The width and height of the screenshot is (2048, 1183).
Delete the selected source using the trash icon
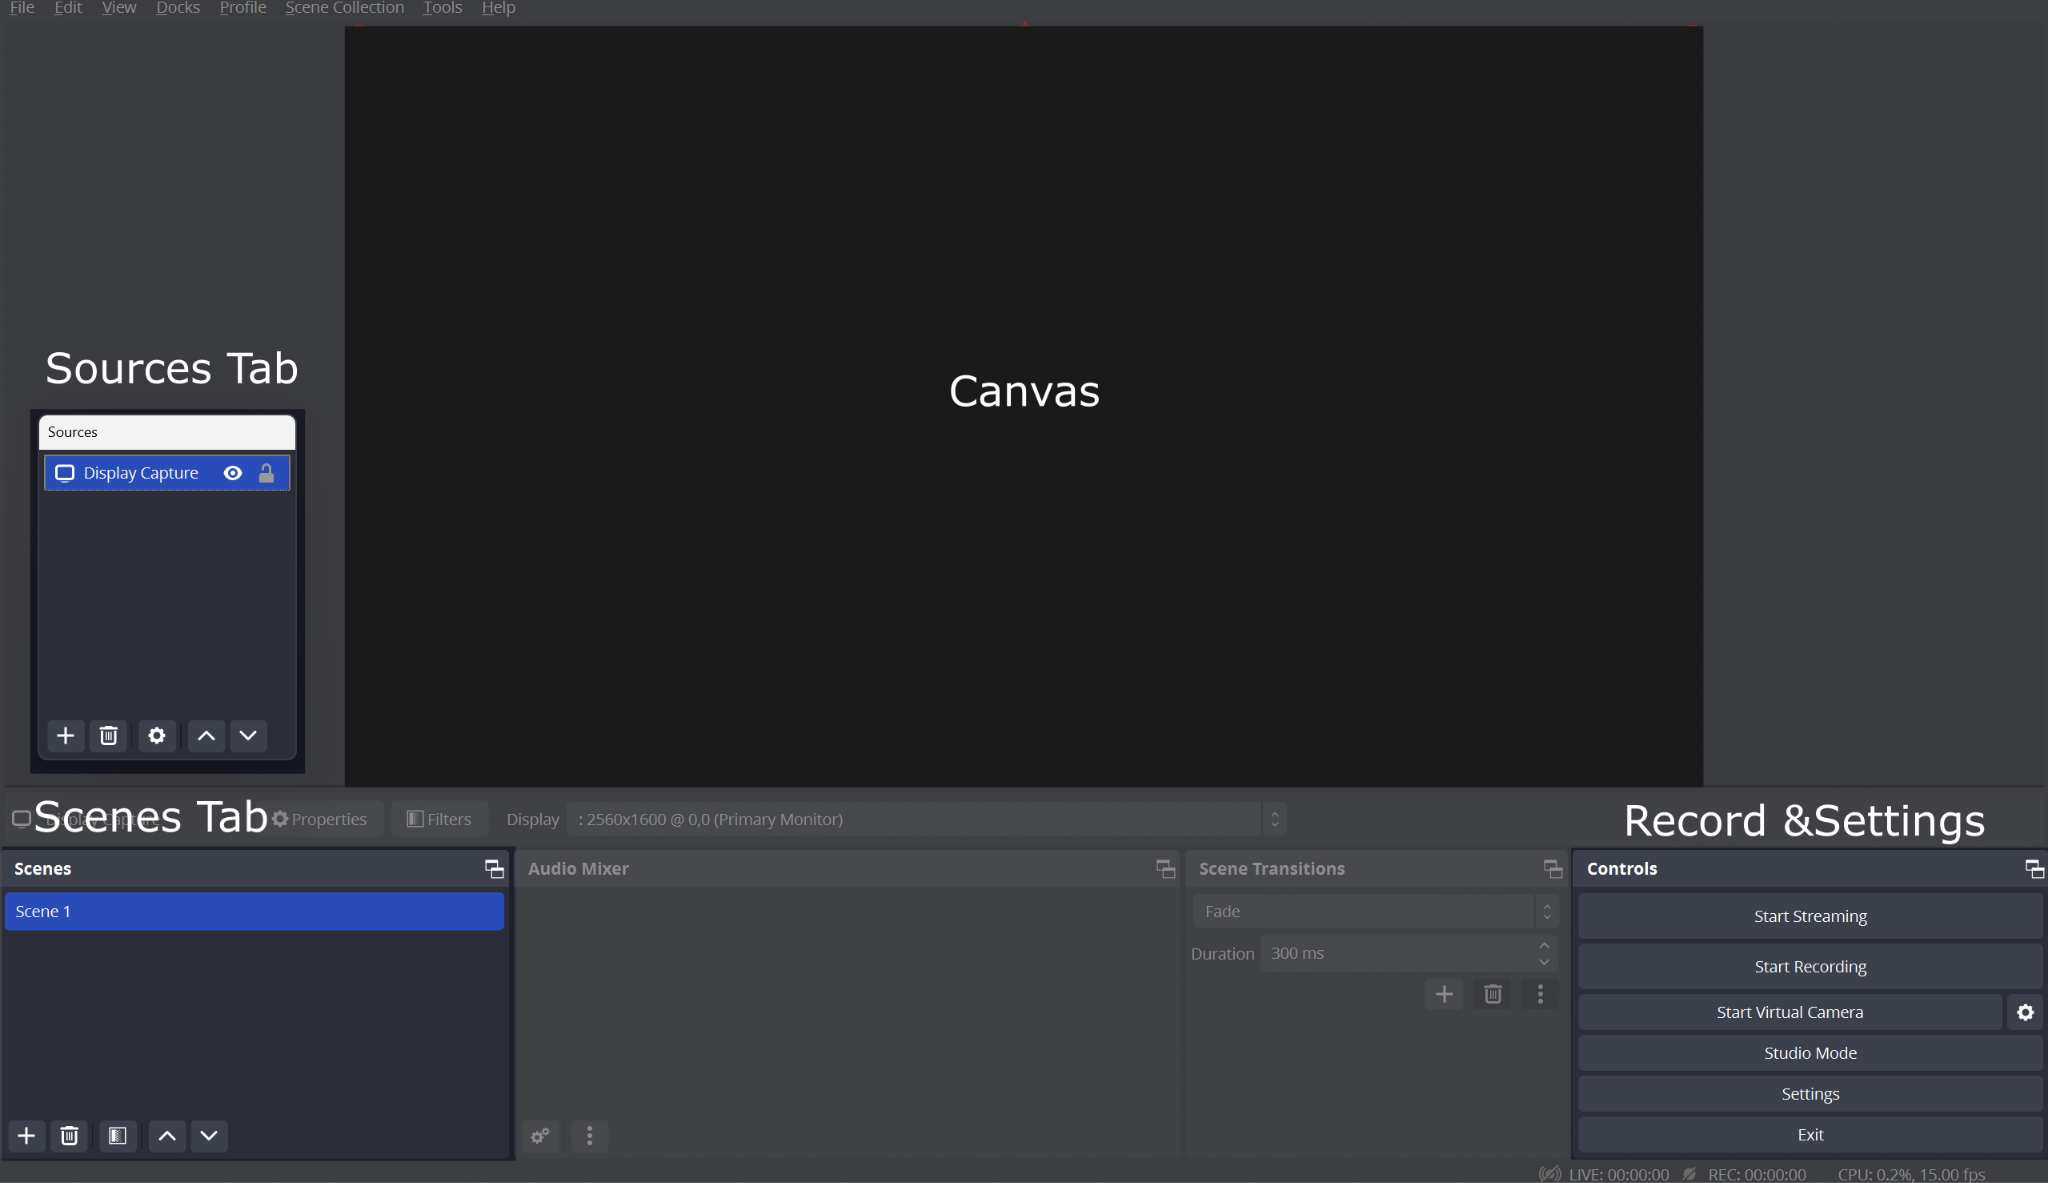[109, 736]
